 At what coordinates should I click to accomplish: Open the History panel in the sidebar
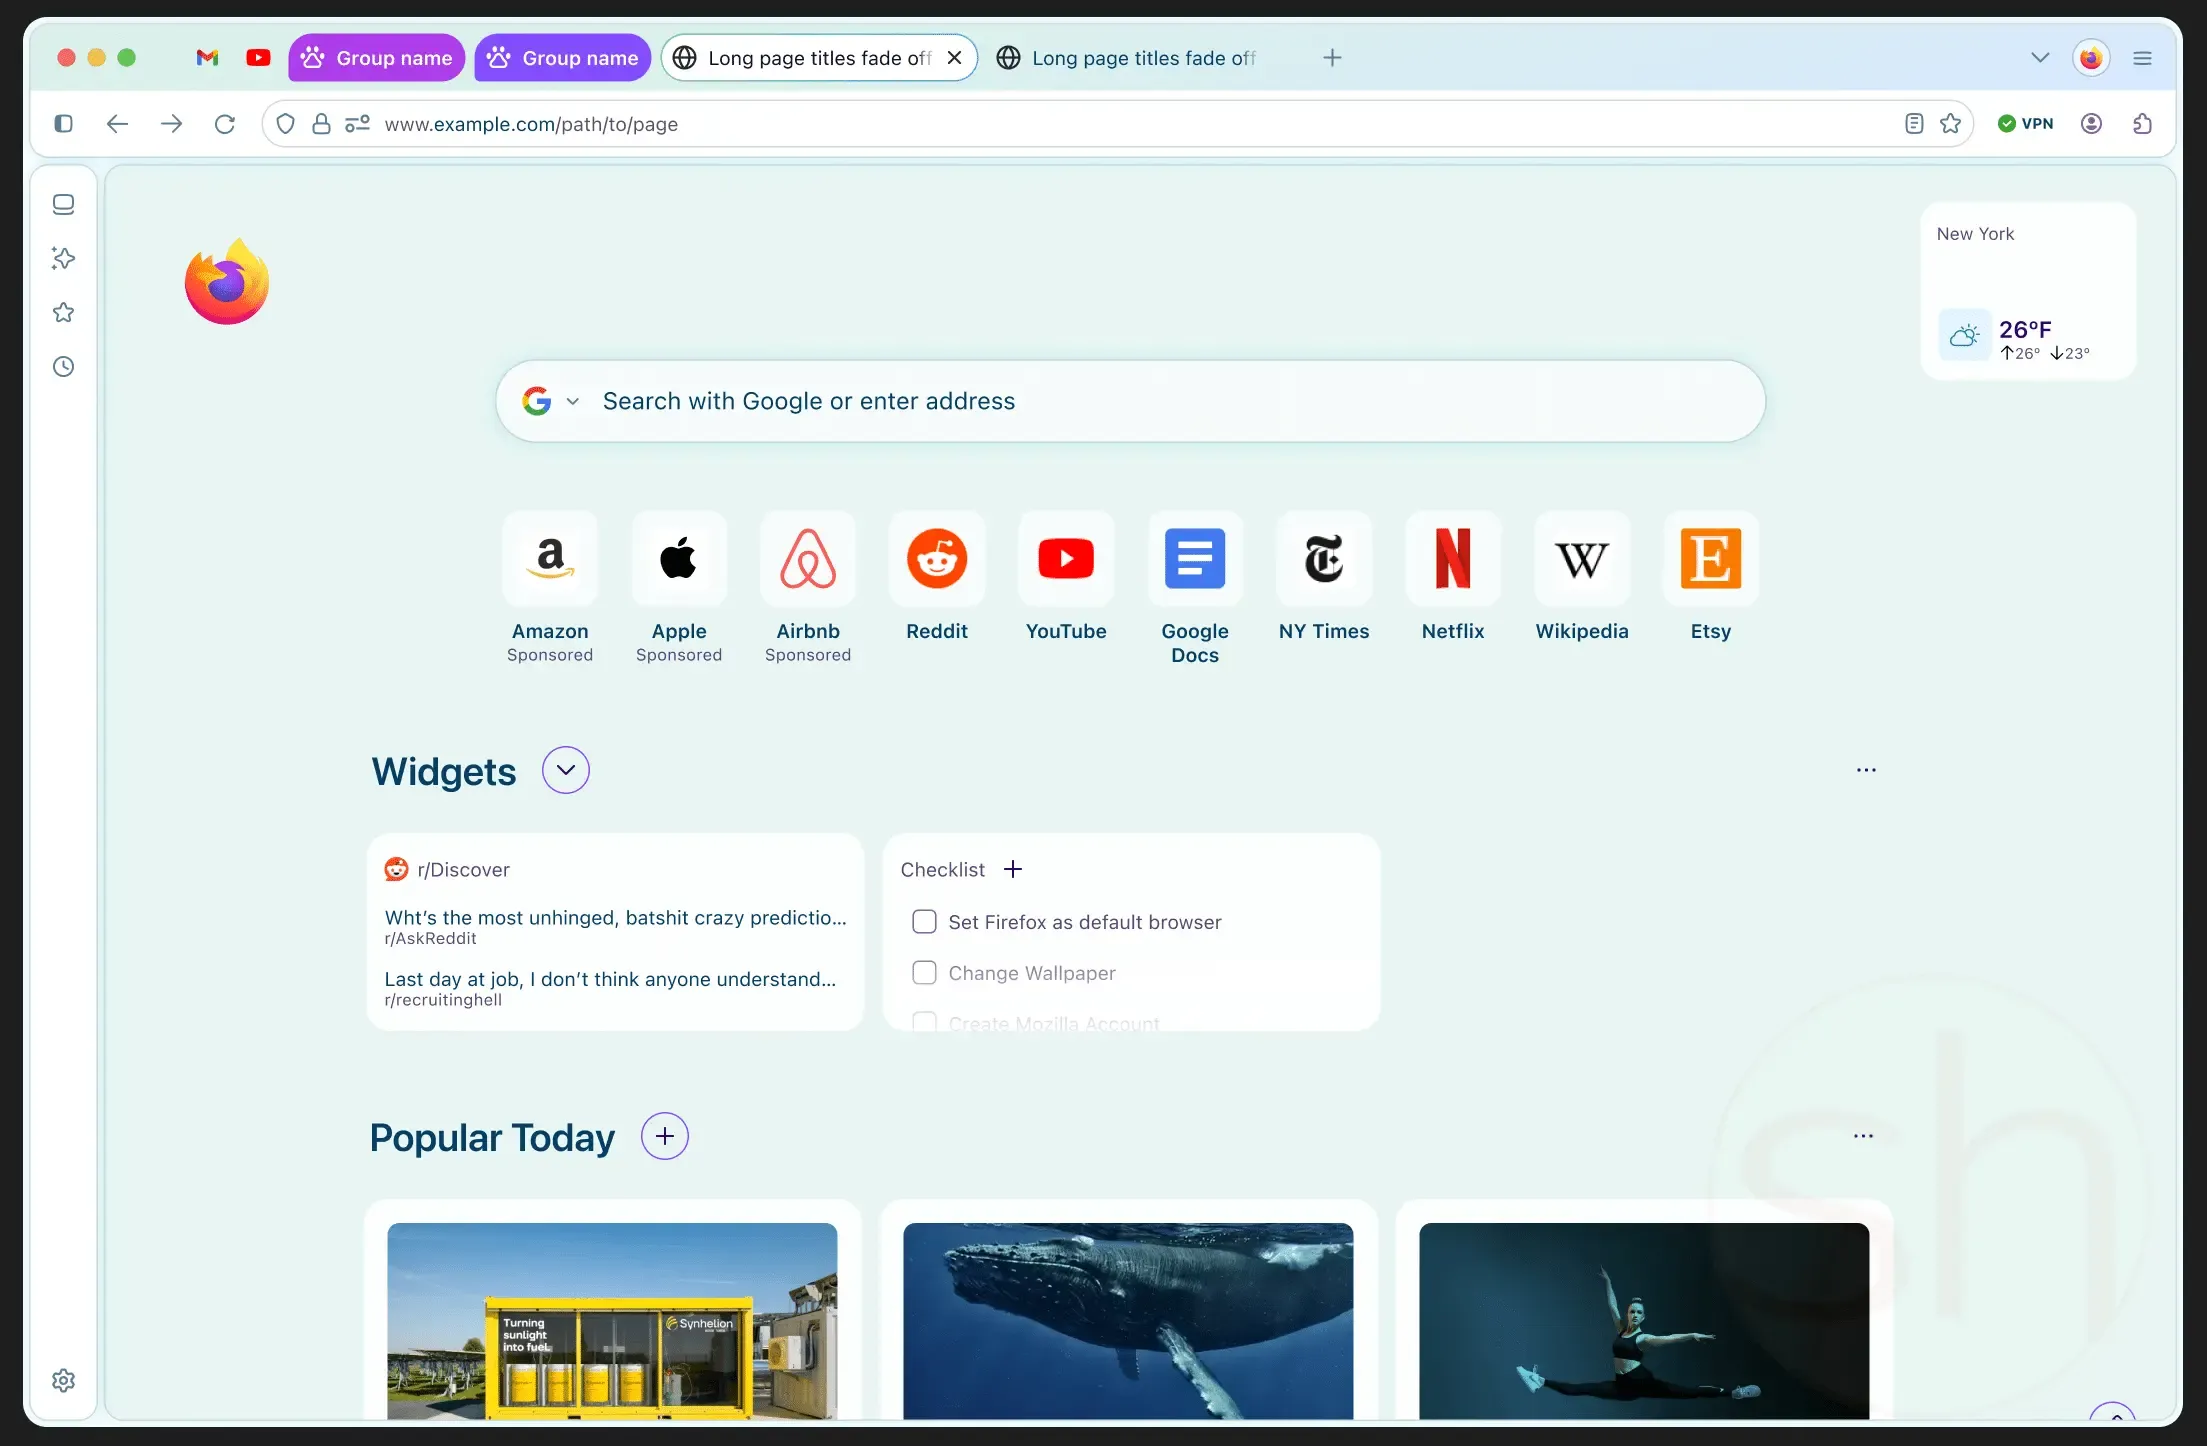tap(63, 366)
